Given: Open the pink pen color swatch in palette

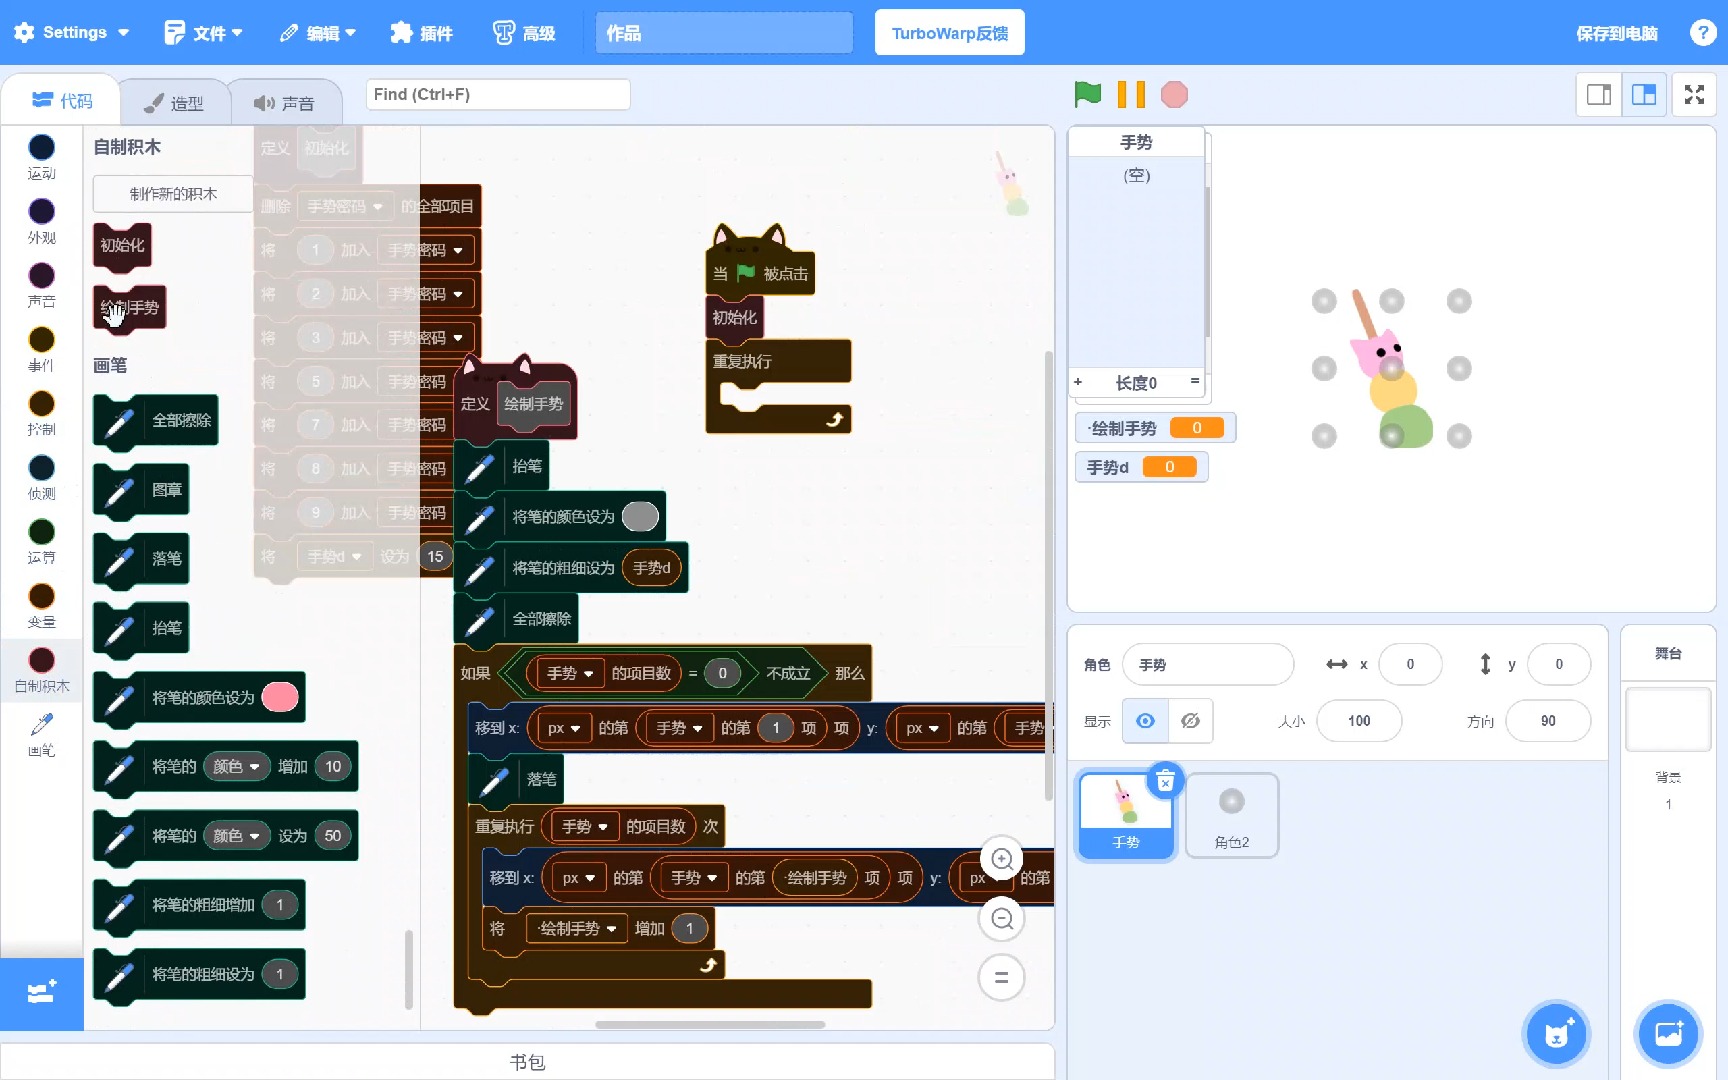Looking at the screenshot, I should click(x=280, y=697).
